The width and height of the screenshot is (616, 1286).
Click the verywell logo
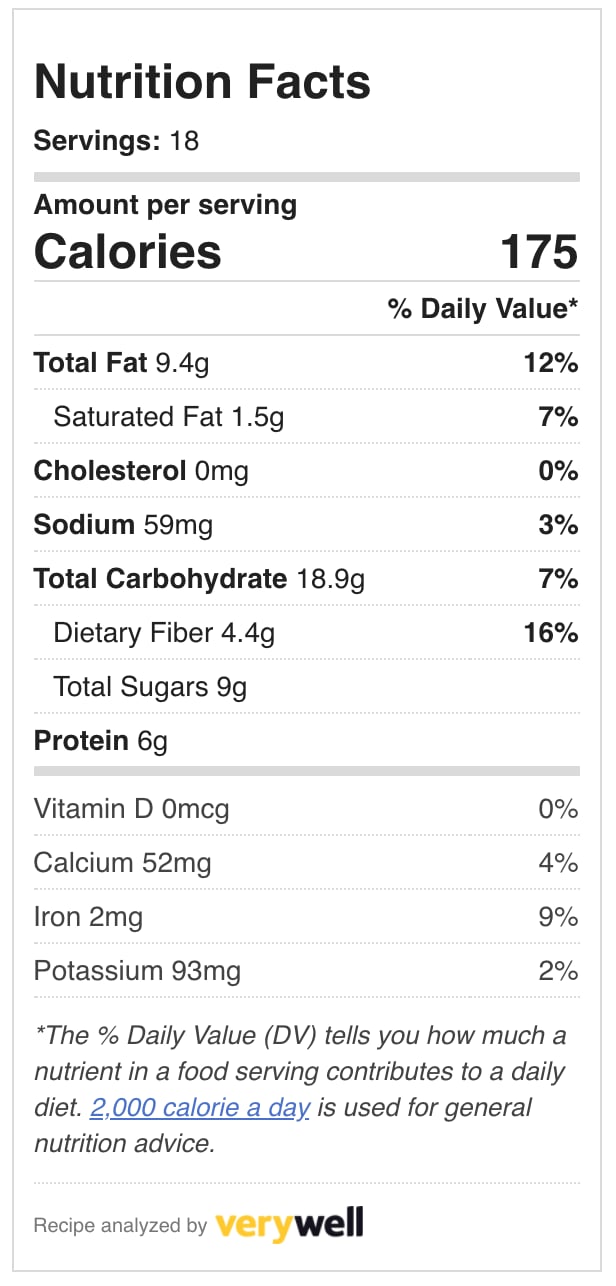tap(289, 1223)
